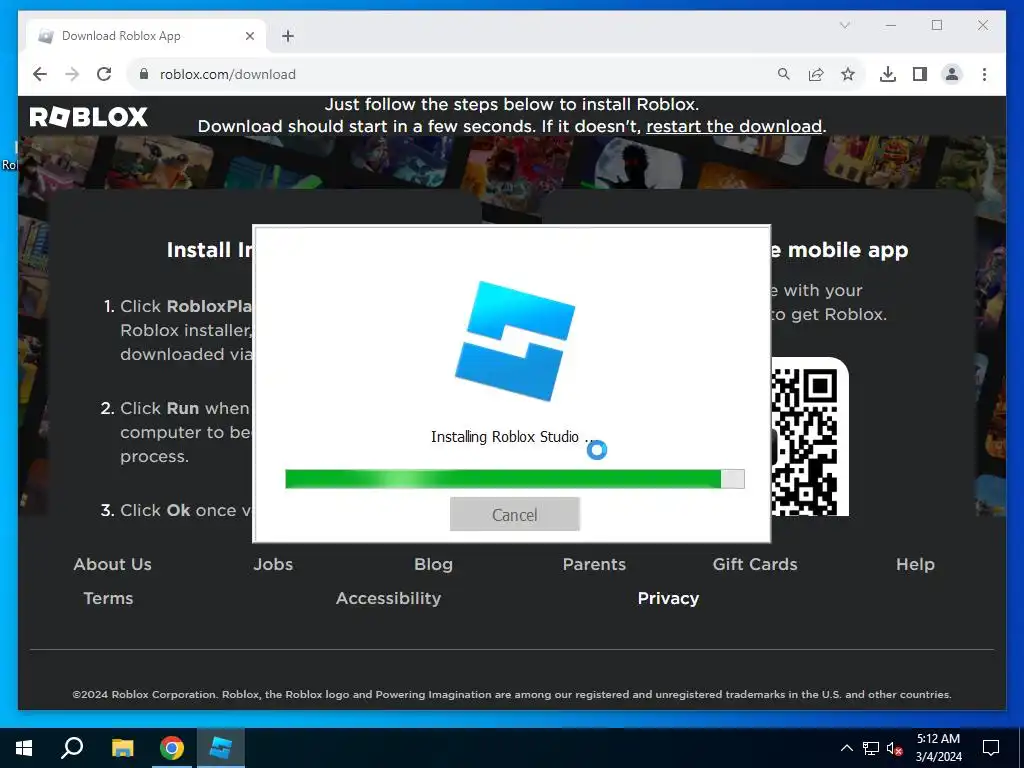Click the share page icon
Screen dimensions: 1024x768
816,74
